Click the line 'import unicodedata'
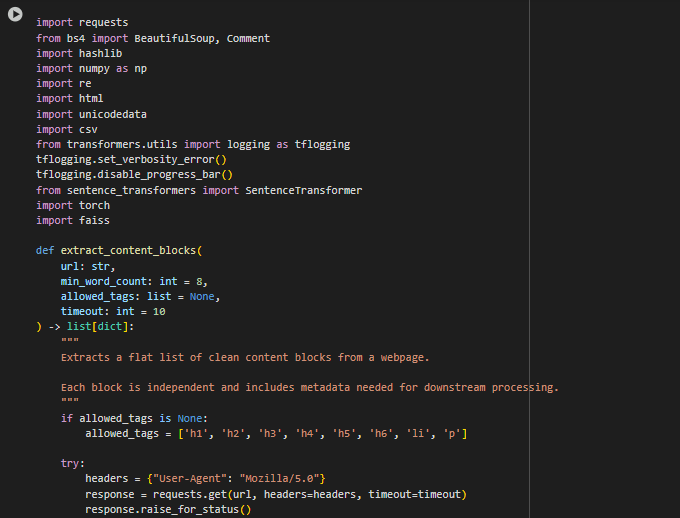This screenshot has width=680, height=518. [92, 115]
